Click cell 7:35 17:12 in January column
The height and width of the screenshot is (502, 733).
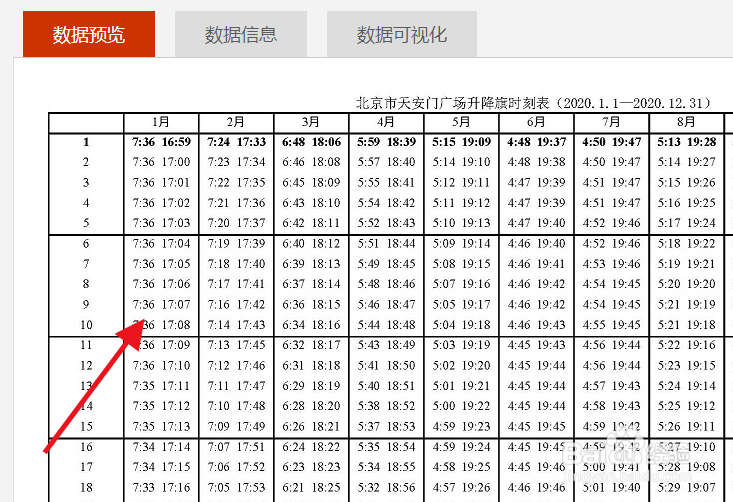coord(161,406)
